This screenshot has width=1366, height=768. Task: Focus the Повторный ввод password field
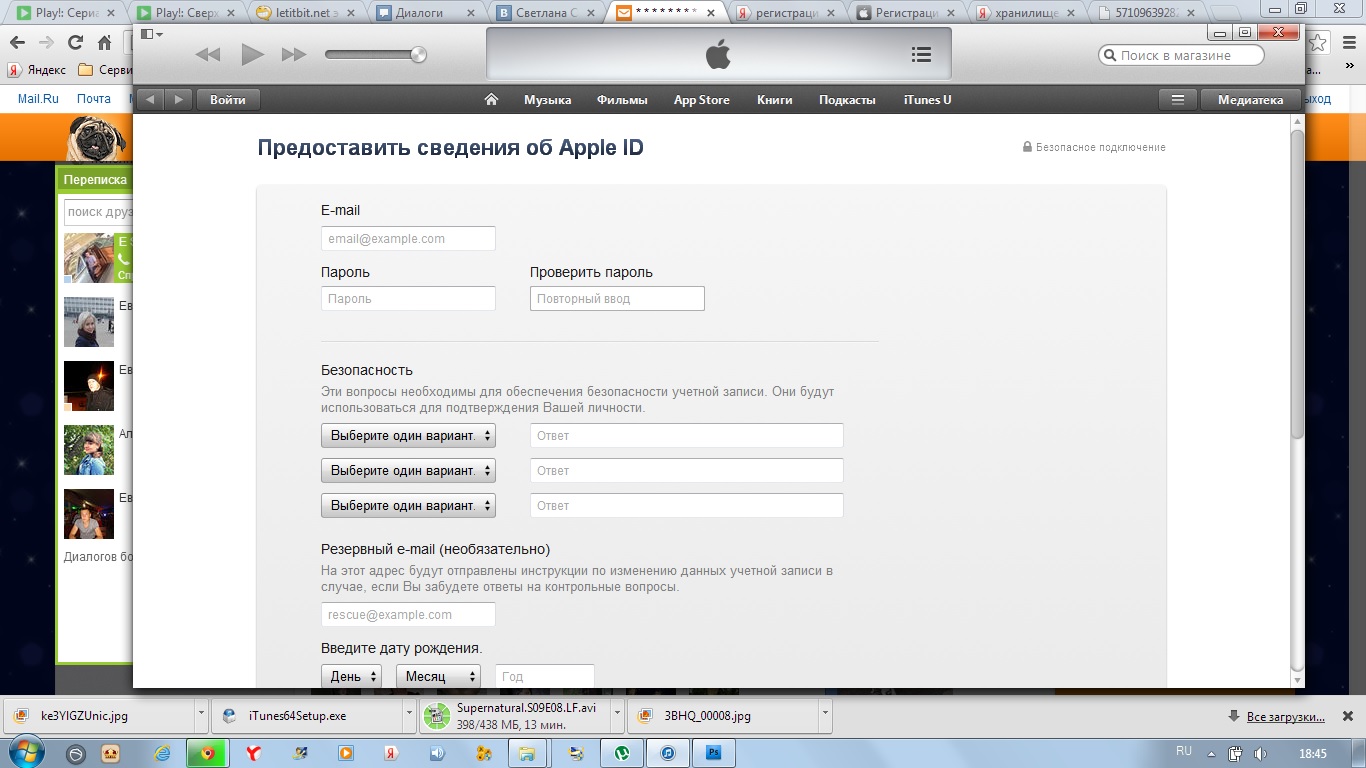pos(617,298)
